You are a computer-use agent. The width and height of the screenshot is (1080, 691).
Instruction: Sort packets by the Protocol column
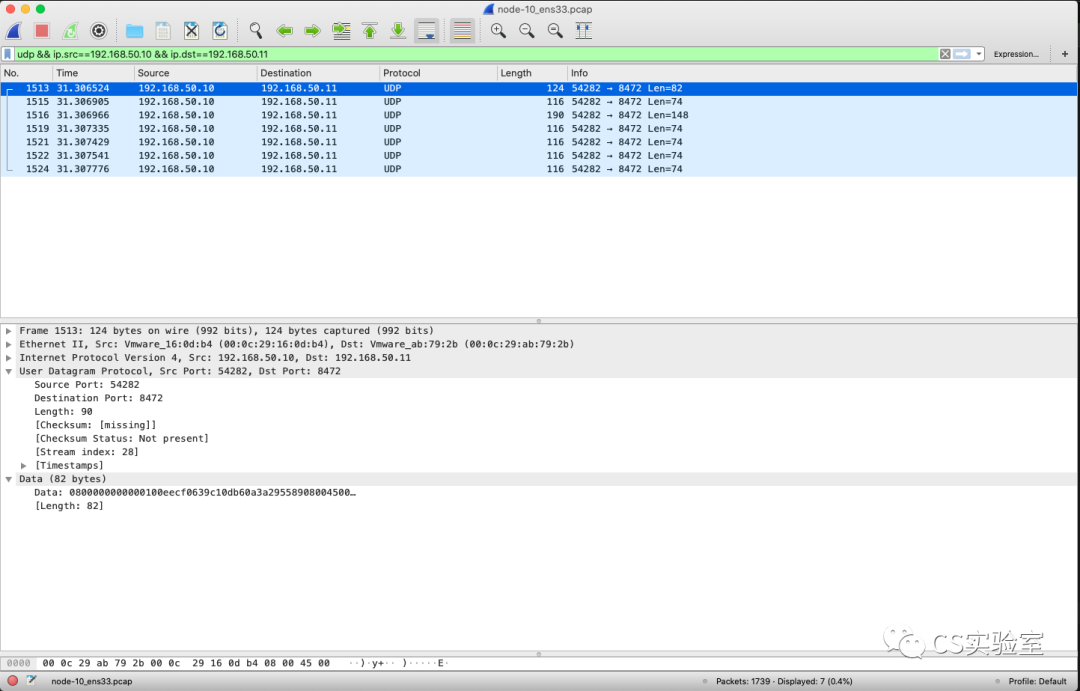click(438, 73)
